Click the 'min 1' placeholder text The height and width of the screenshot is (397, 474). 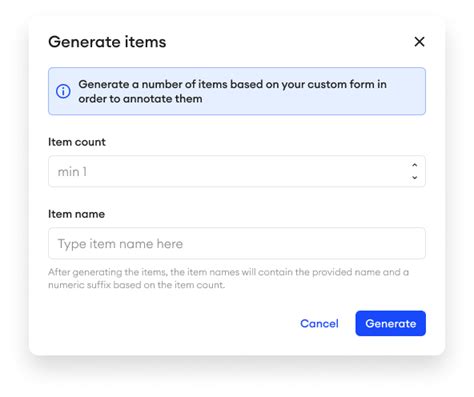point(72,172)
